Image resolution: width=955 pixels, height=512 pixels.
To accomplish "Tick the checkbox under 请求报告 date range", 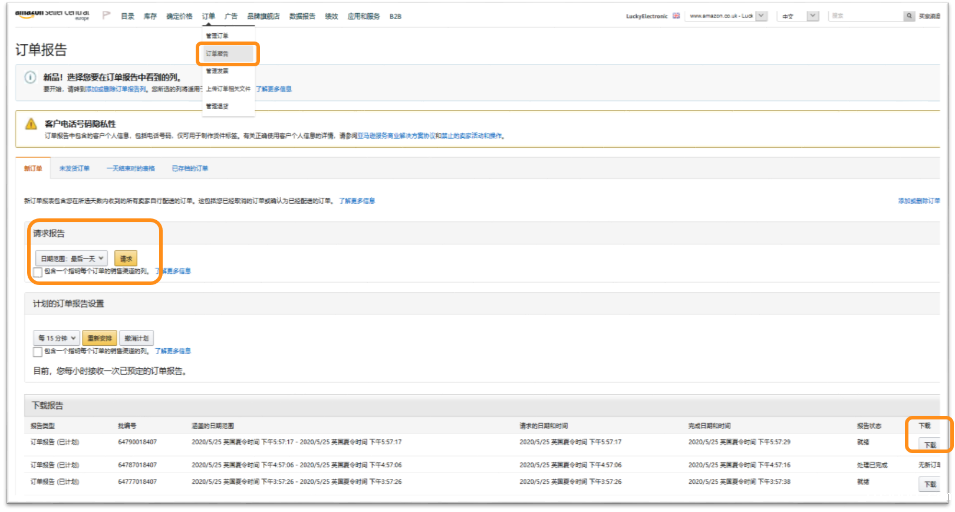I will [38, 271].
